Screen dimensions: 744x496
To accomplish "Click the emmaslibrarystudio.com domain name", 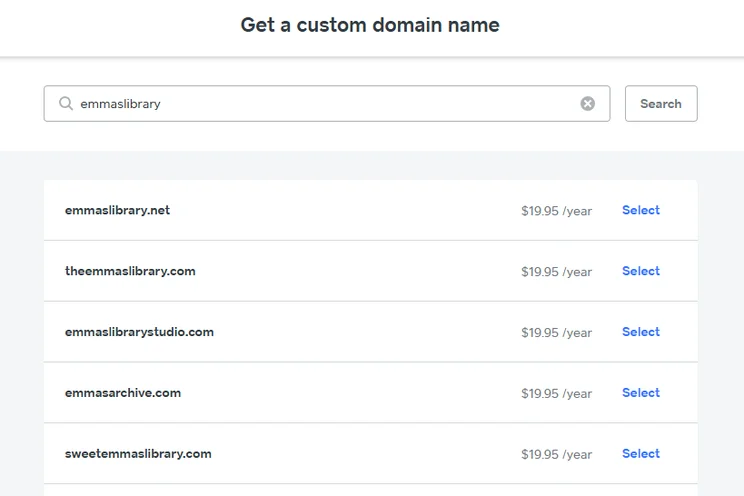I will 139,332.
